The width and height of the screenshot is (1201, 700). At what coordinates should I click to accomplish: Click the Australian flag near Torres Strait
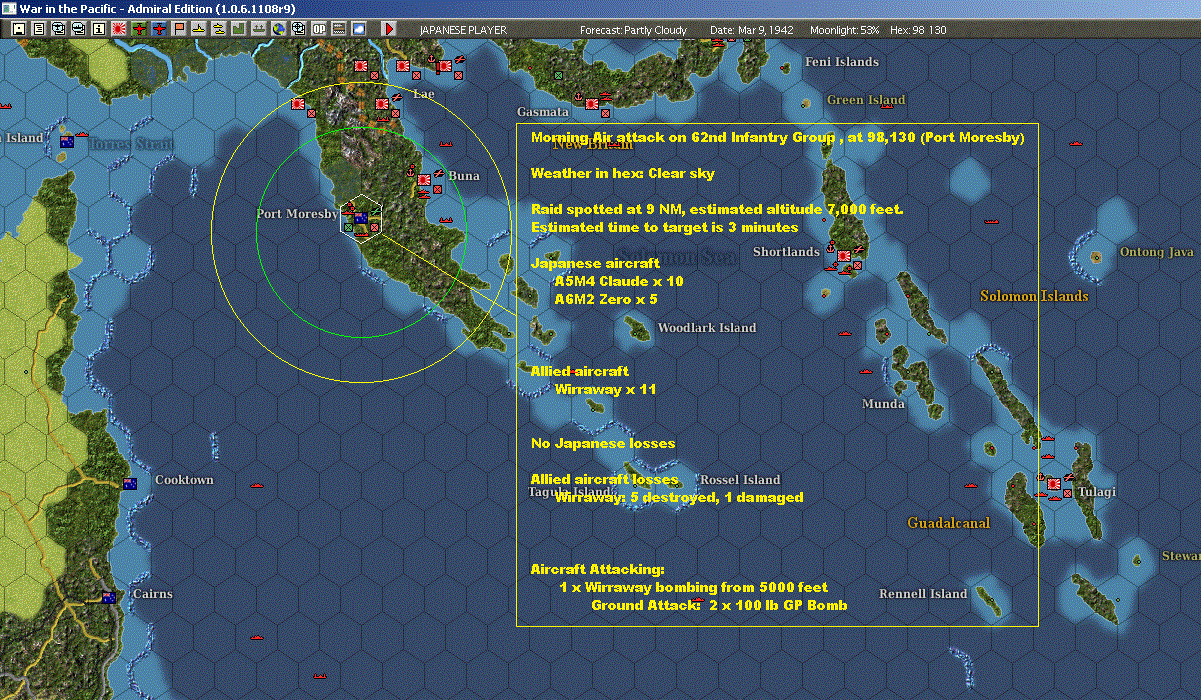[67, 142]
